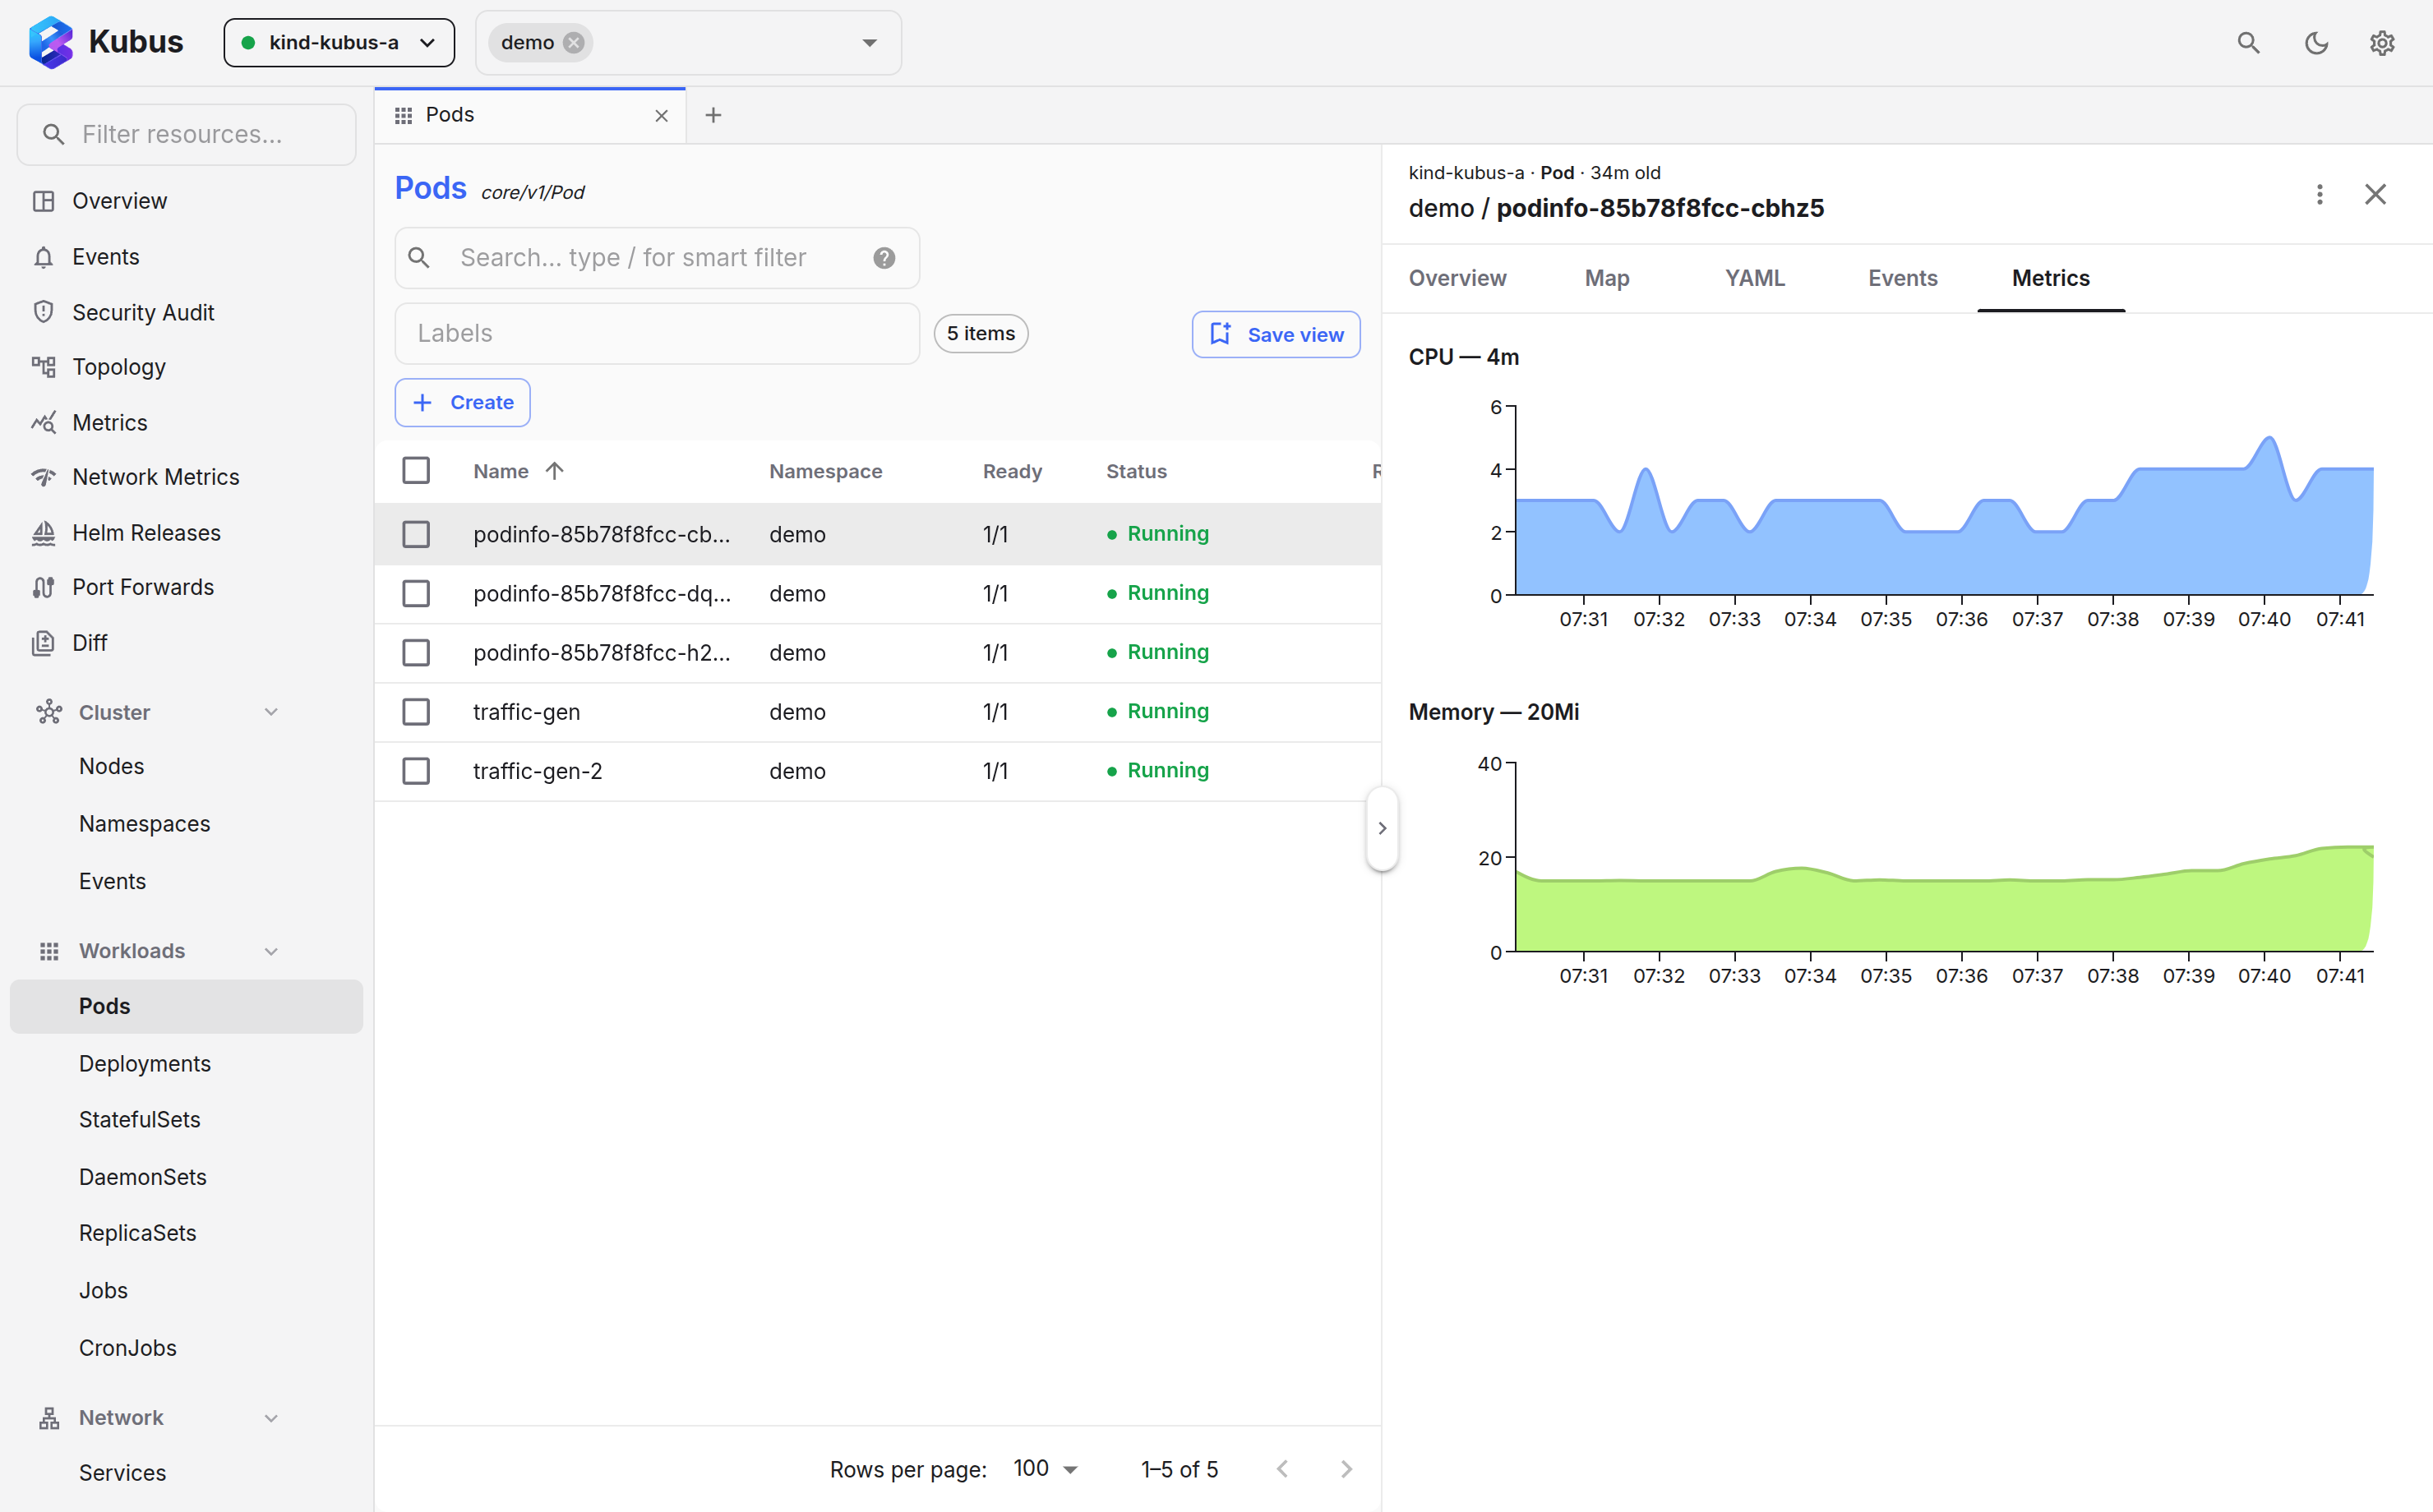Add a new tab with plus icon
The width and height of the screenshot is (2433, 1512).
pos(713,116)
